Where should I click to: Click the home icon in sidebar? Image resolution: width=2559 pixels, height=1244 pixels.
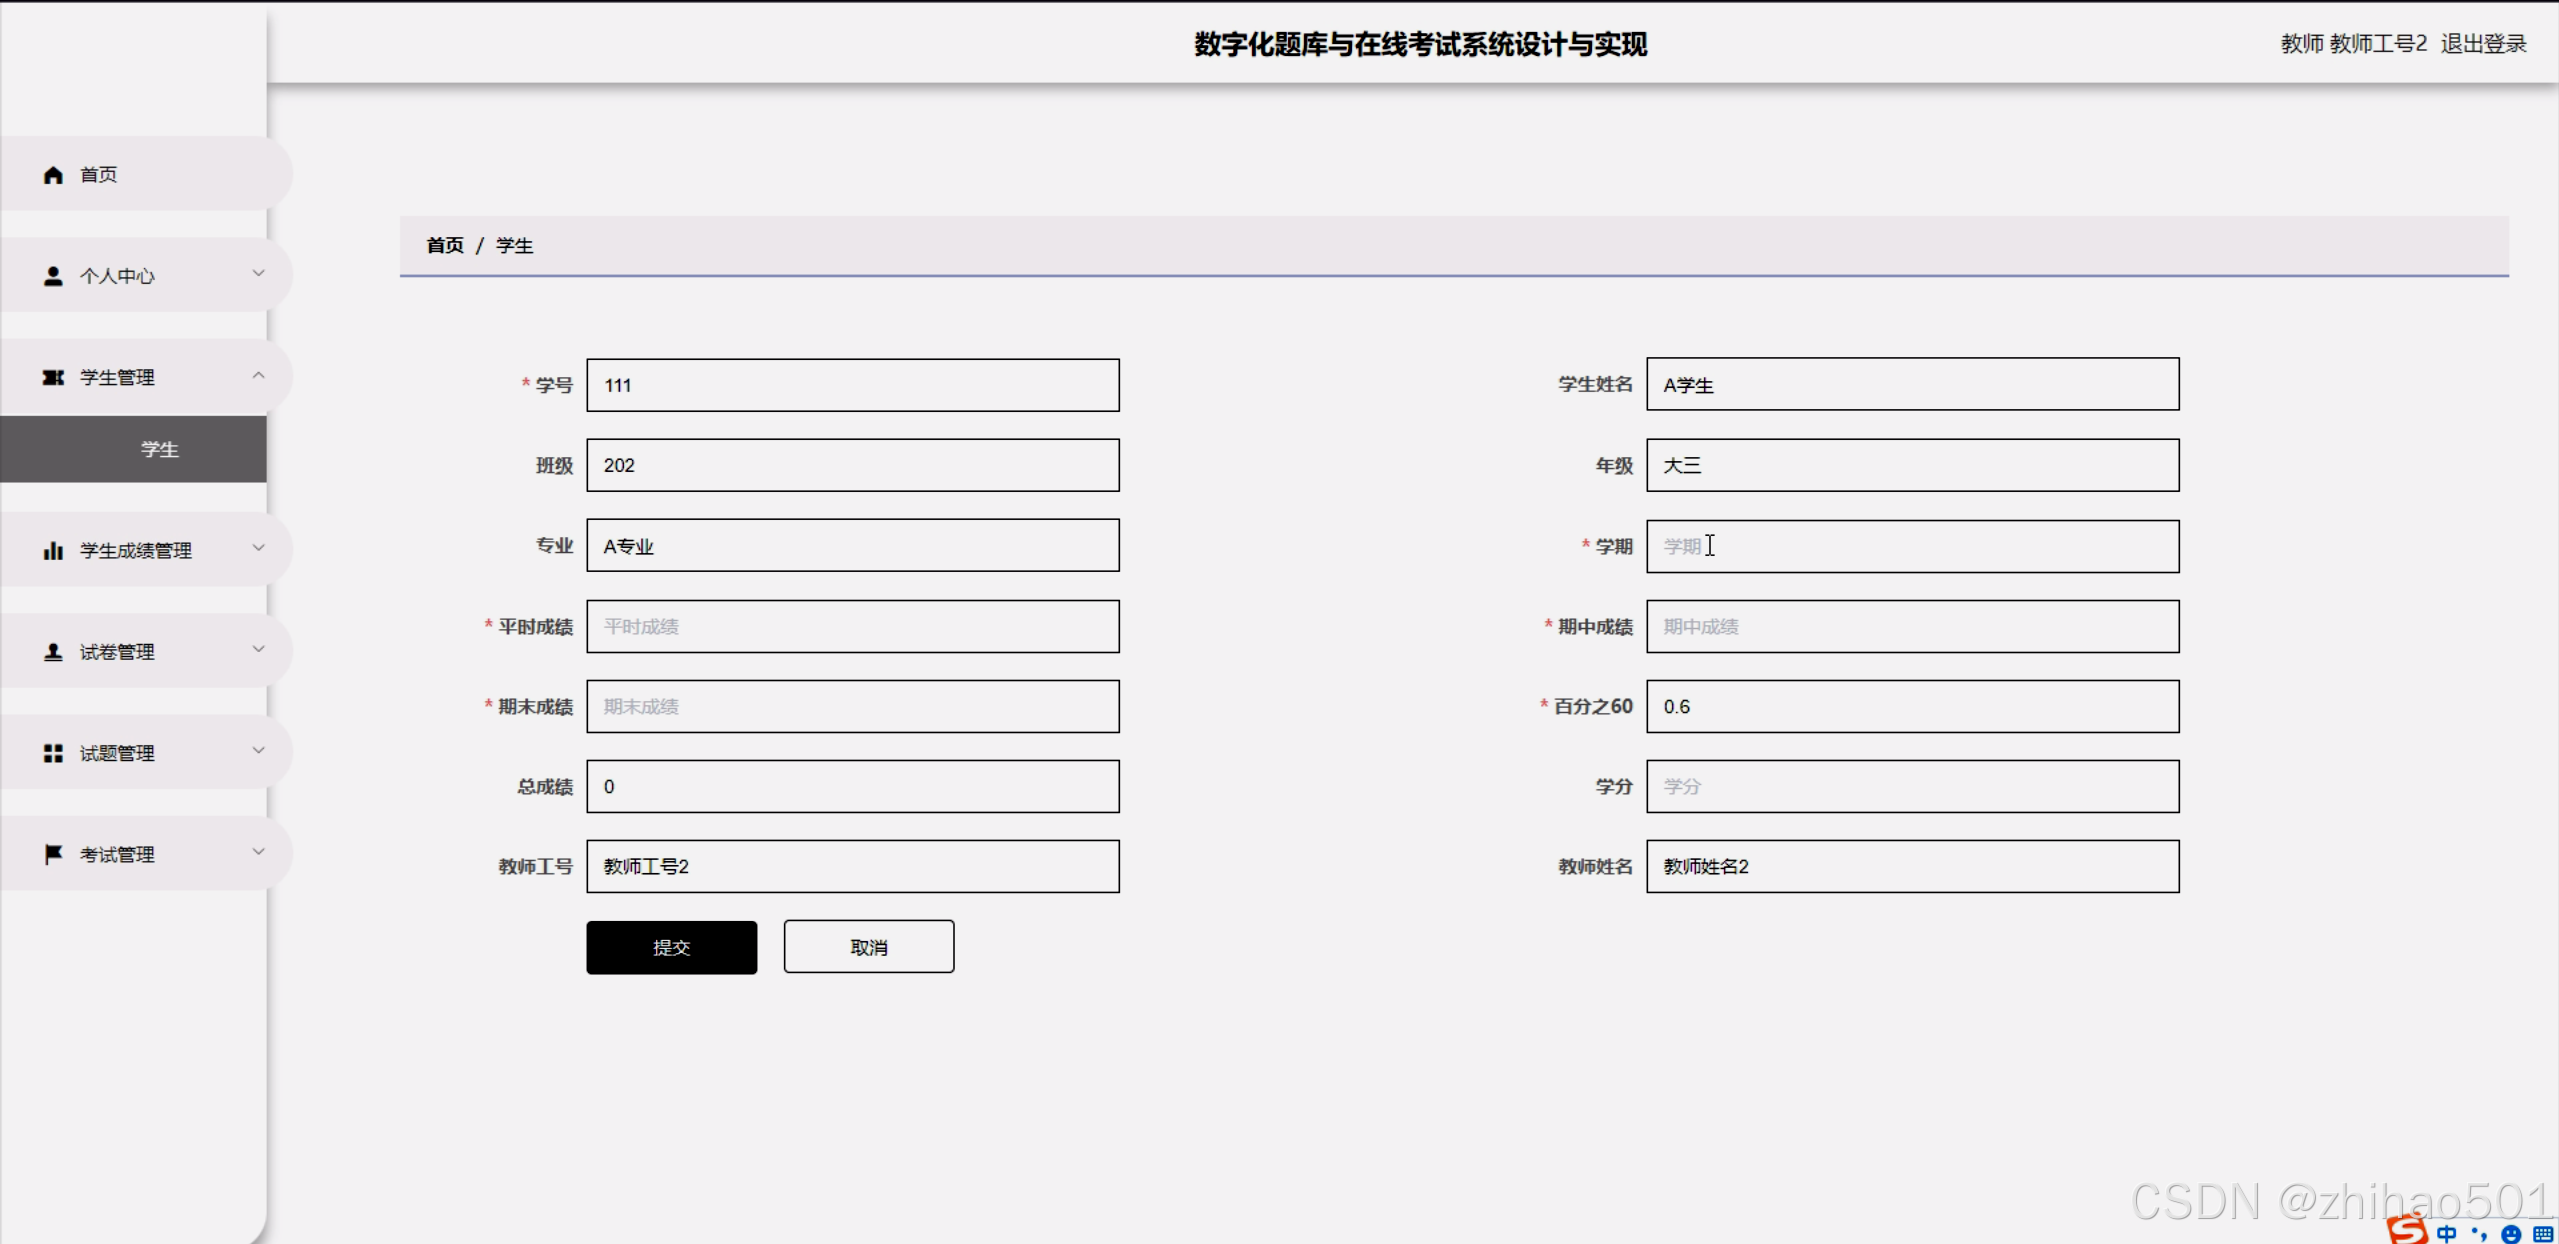[53, 175]
